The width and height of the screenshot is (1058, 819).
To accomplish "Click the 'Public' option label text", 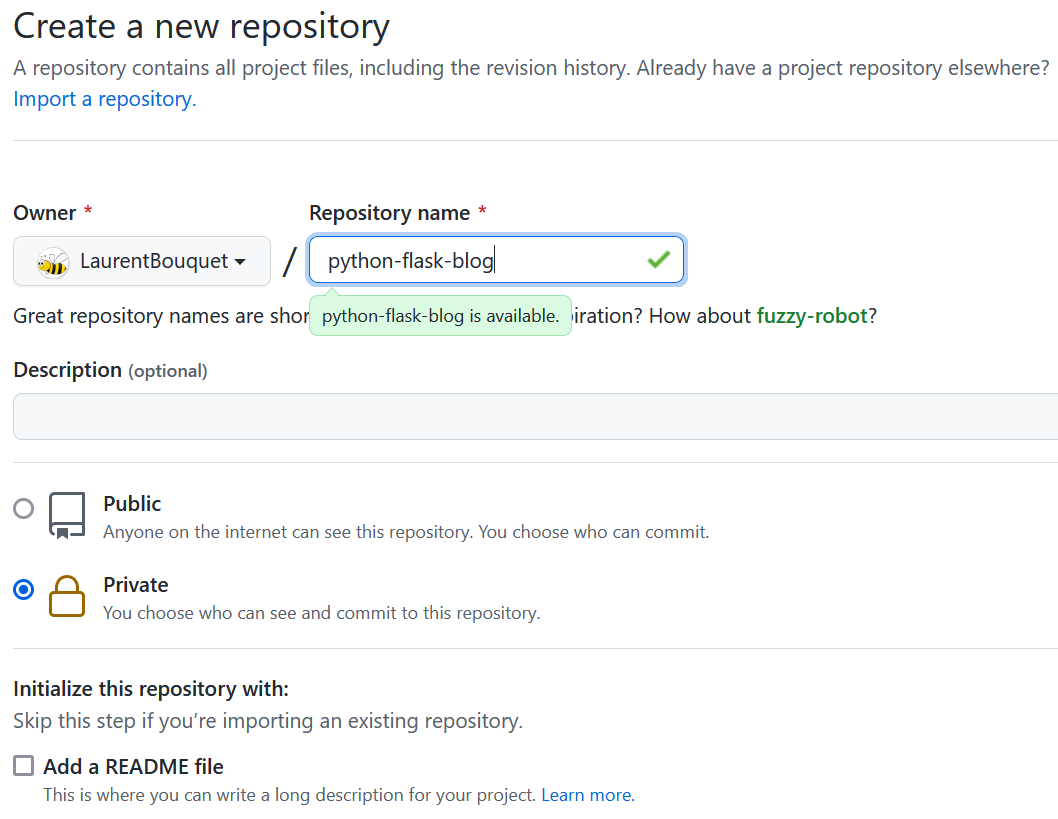I will click(132, 504).
